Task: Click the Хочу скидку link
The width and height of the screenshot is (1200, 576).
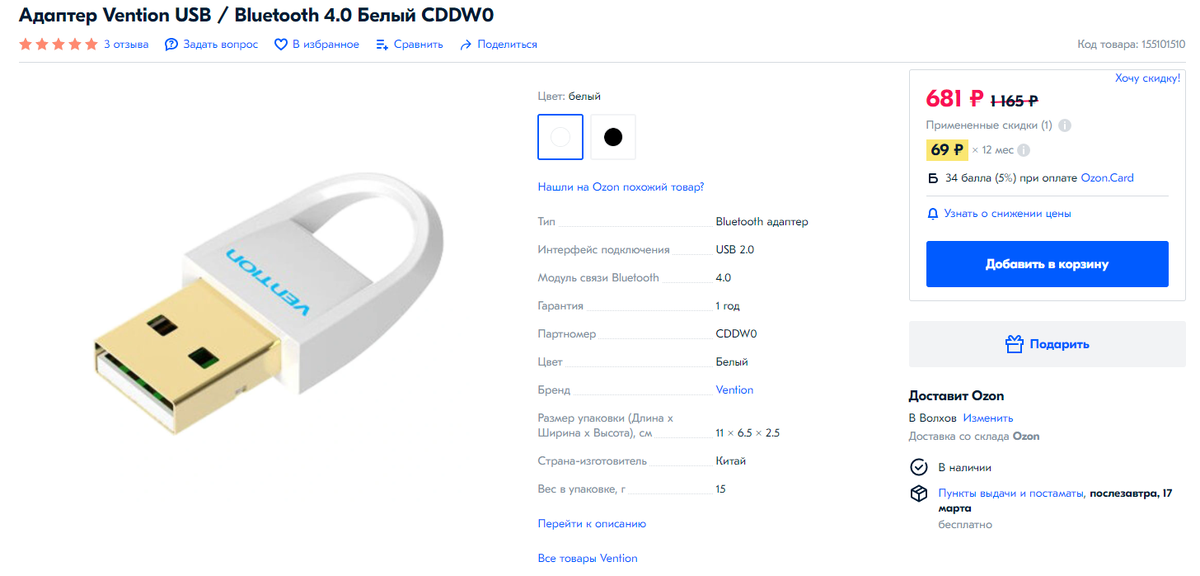Action: coord(1148,78)
